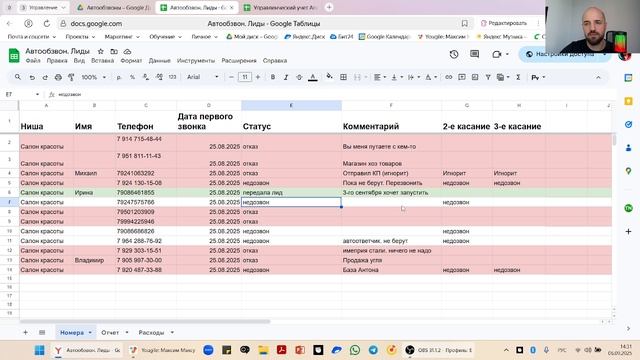The height and width of the screenshot is (360, 640).
Task: Open the zoom level 100% dropdown
Action: point(93,77)
